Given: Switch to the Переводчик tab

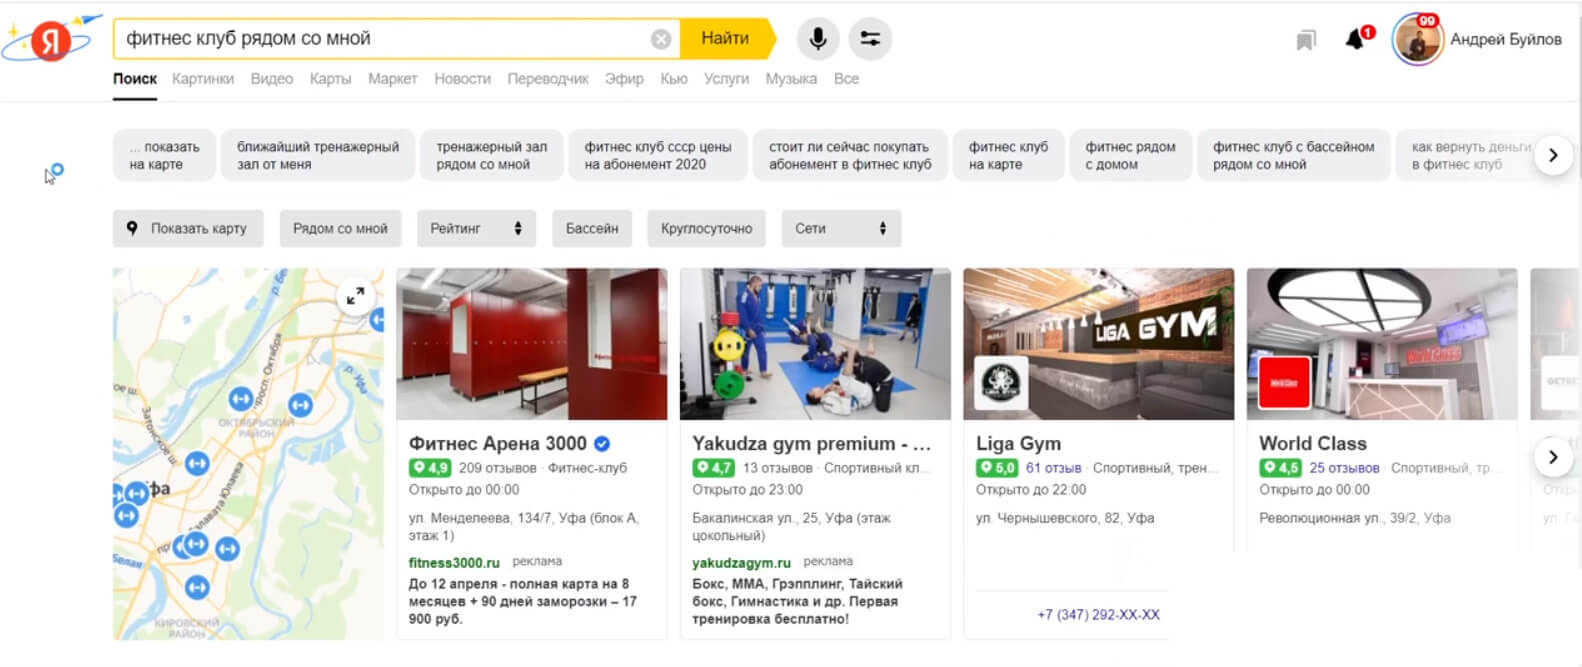Looking at the screenshot, I should (548, 79).
